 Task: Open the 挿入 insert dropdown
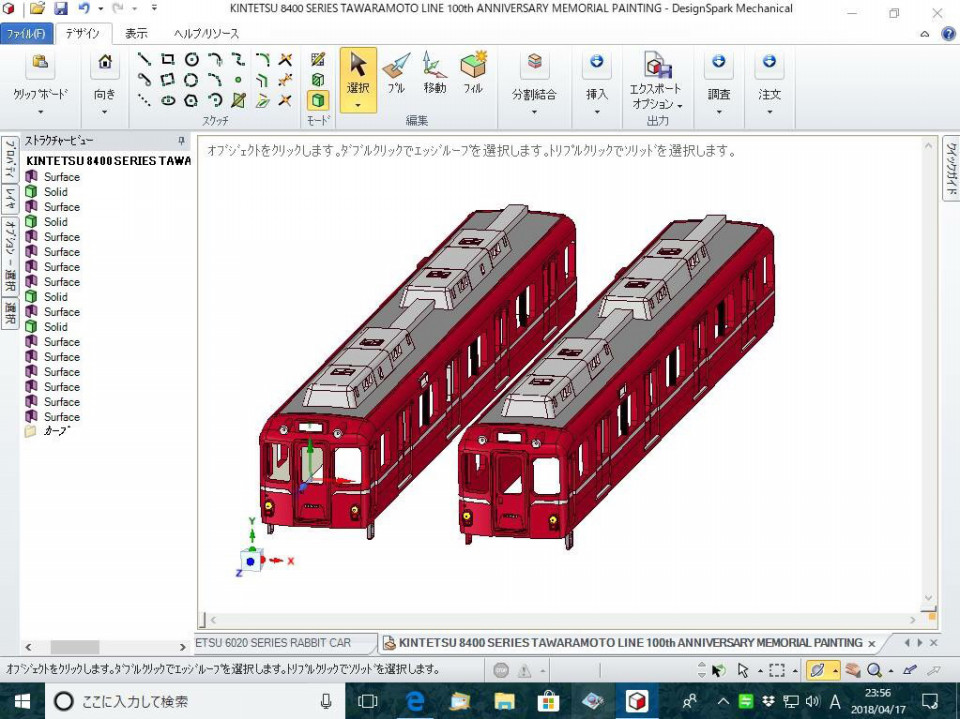point(597,112)
